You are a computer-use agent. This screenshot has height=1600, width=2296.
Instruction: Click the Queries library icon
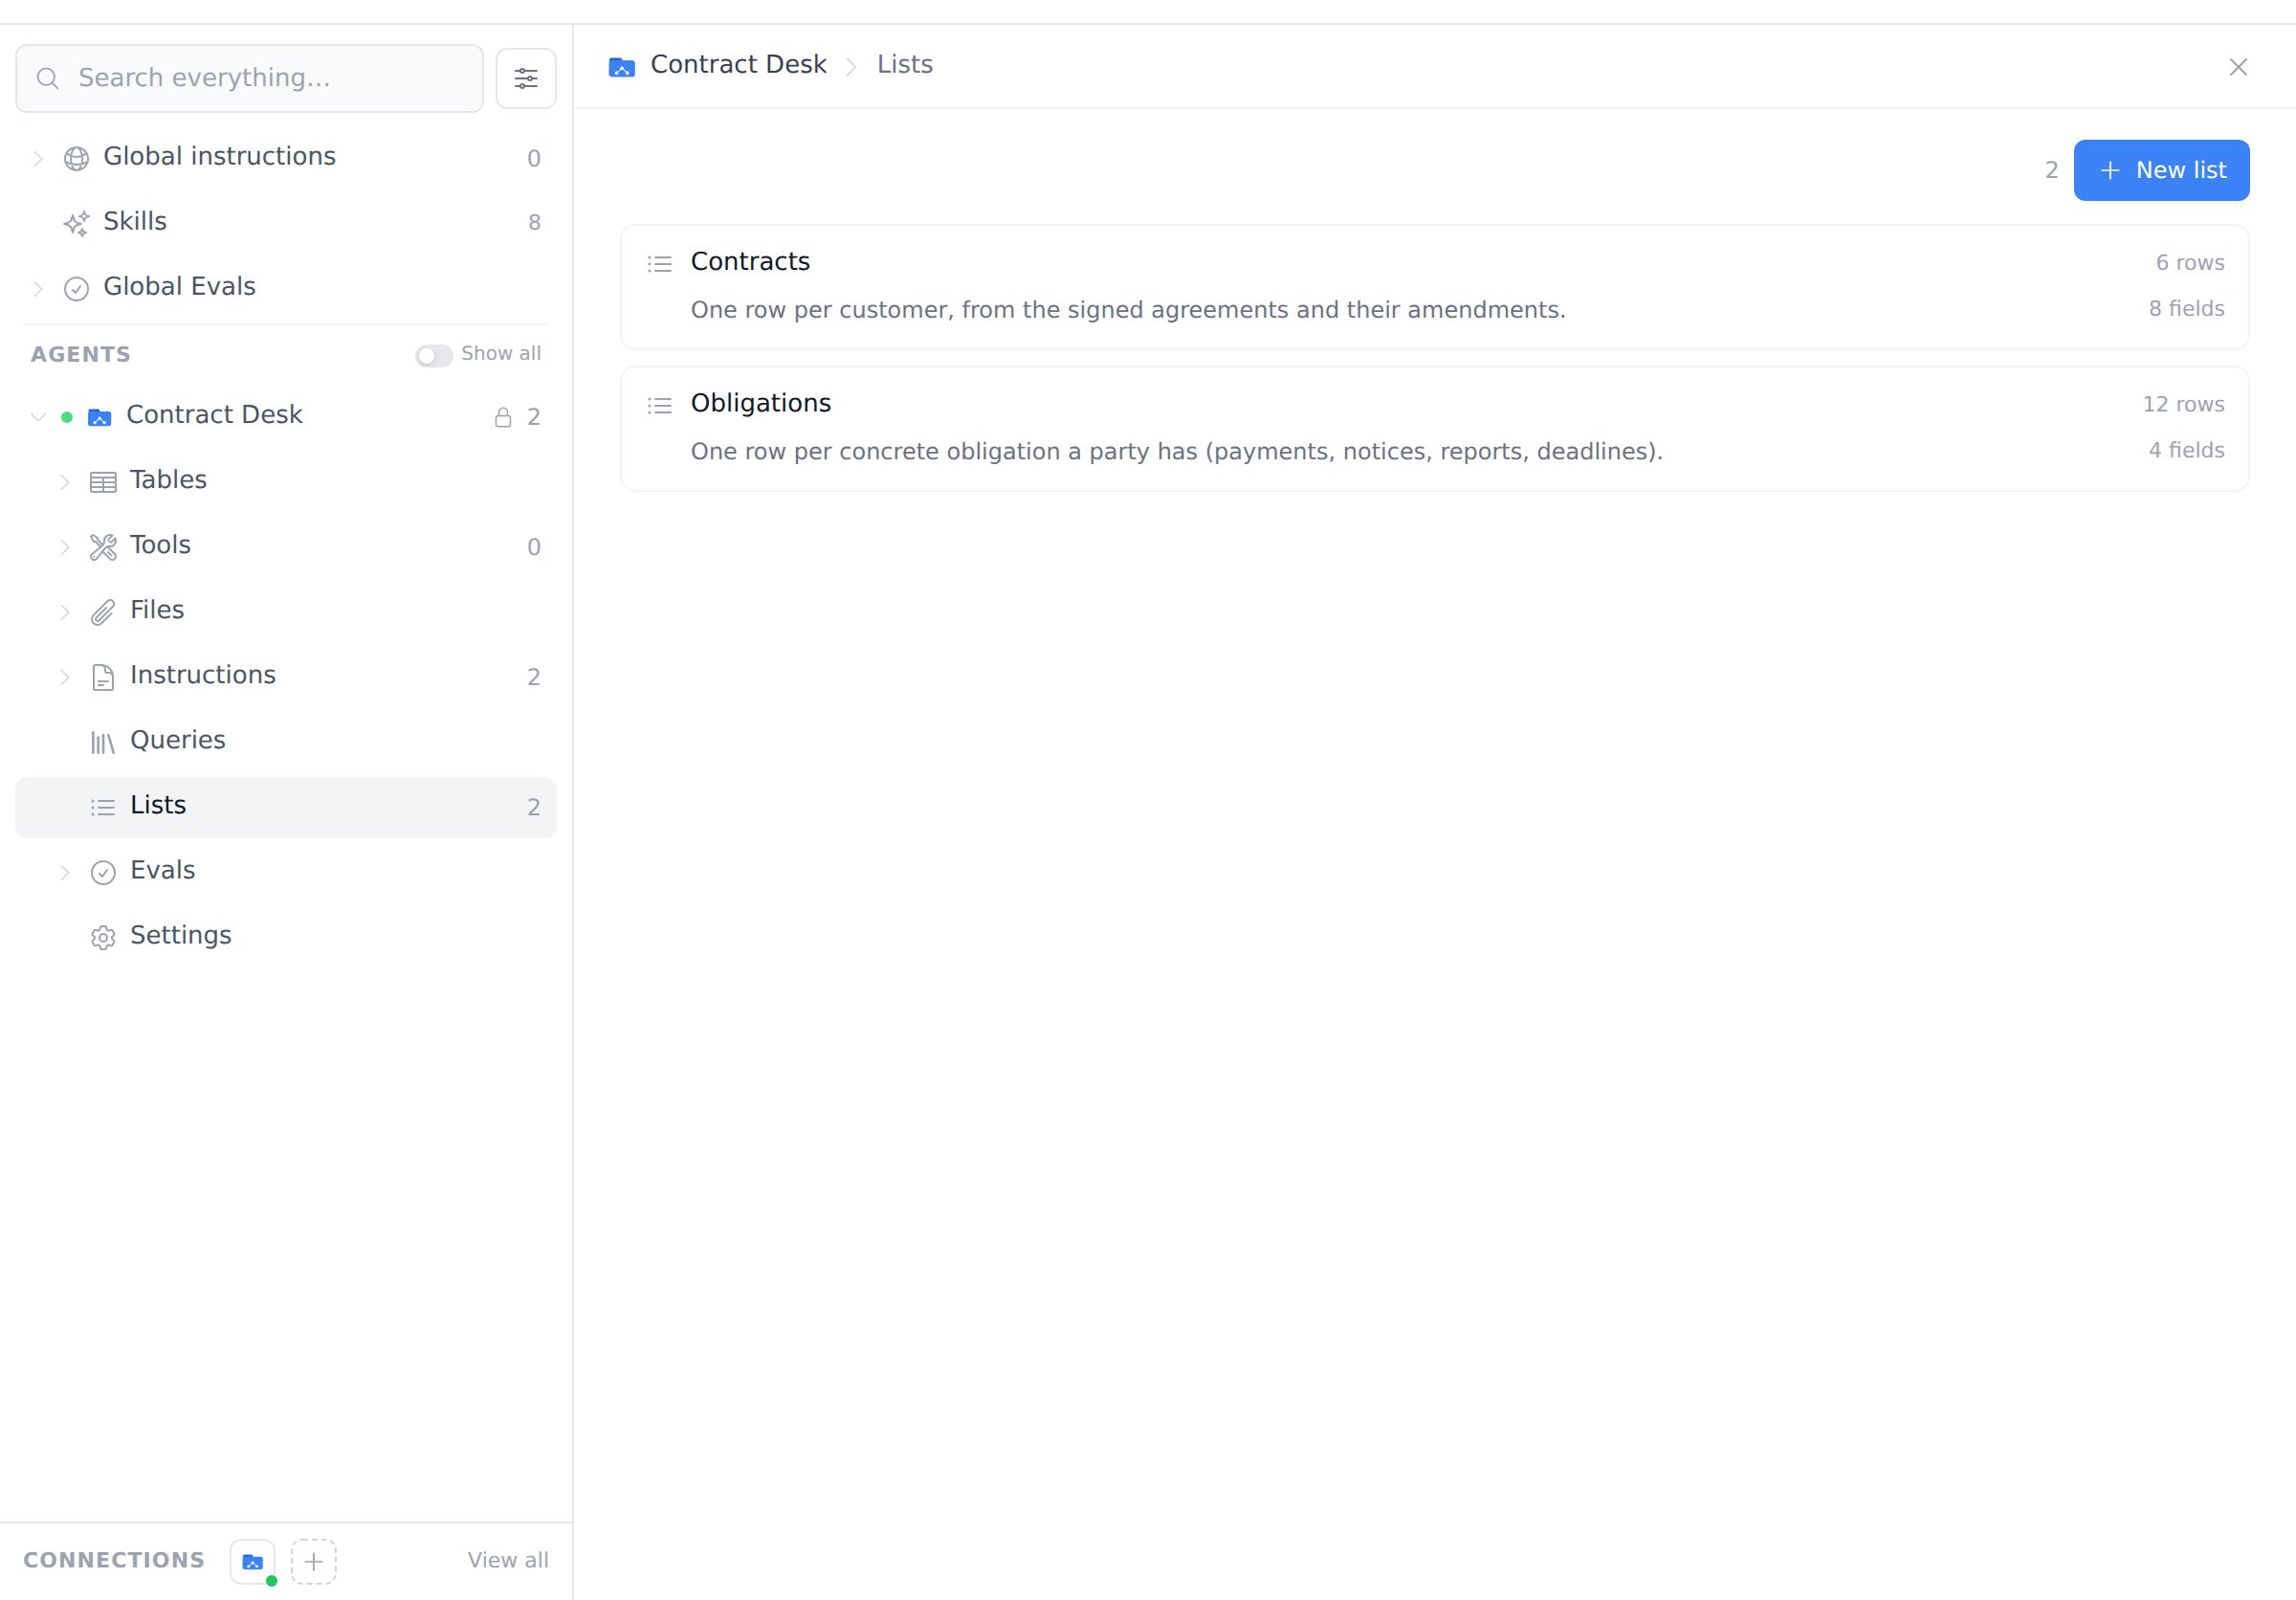pos(103,742)
